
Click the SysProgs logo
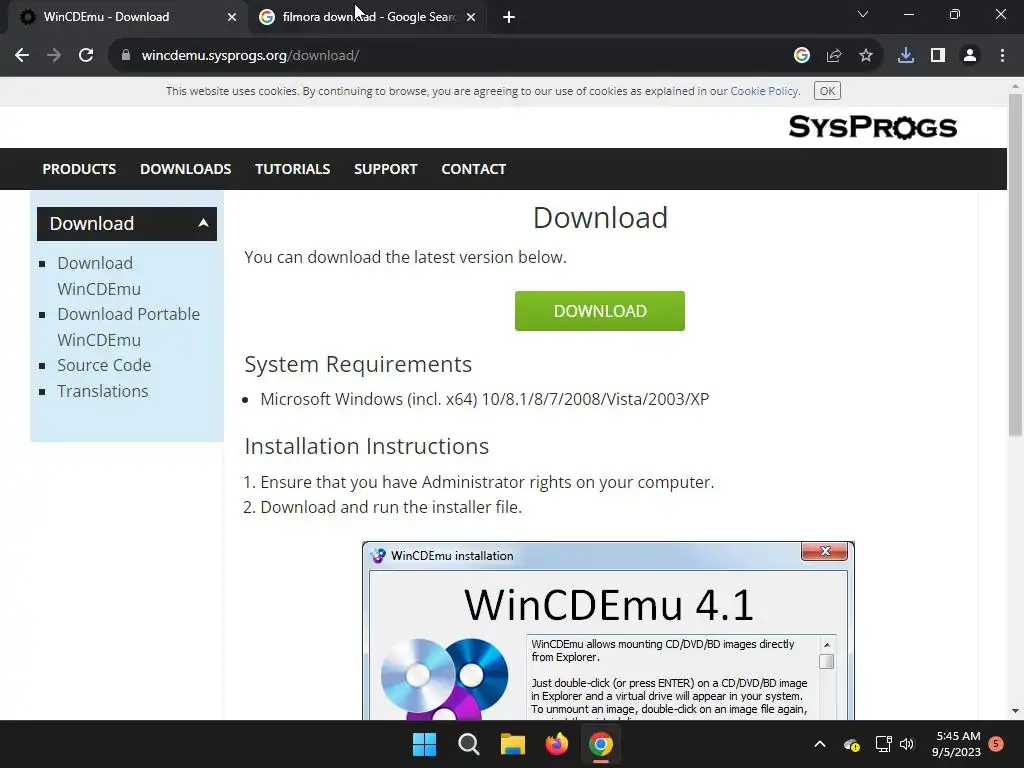872,127
